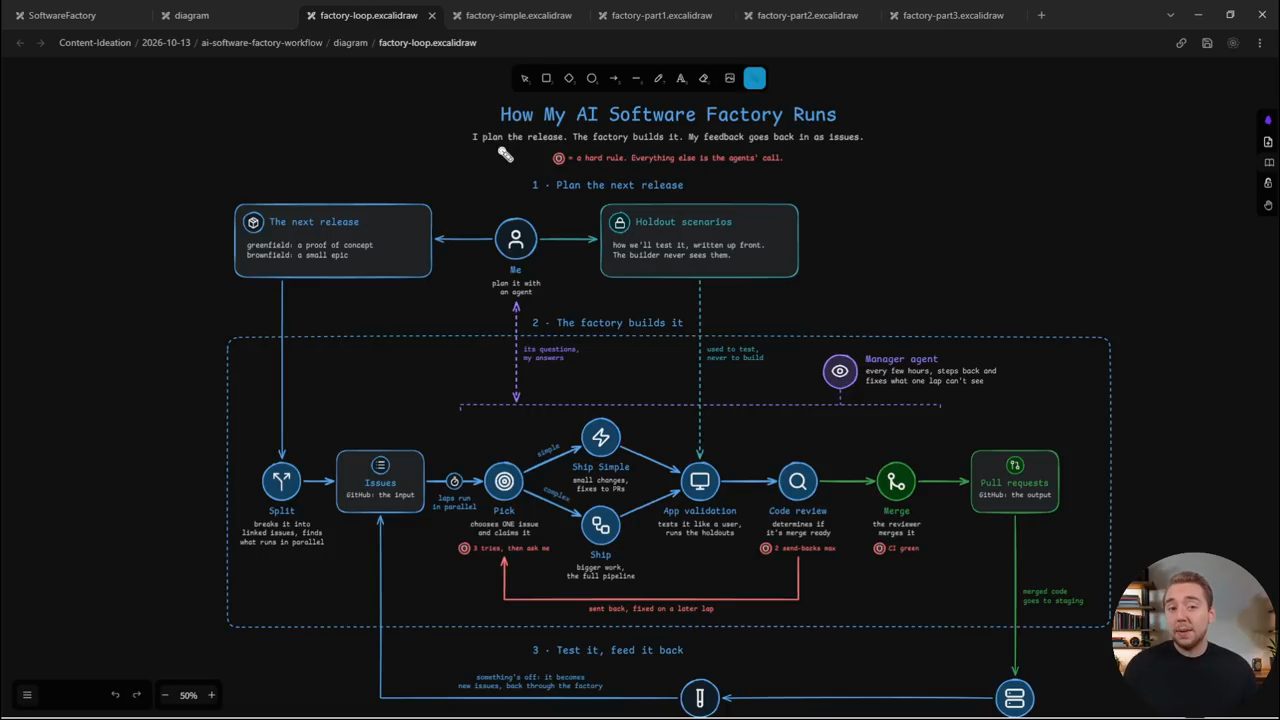Select the Diamond shape tool

click(569, 78)
